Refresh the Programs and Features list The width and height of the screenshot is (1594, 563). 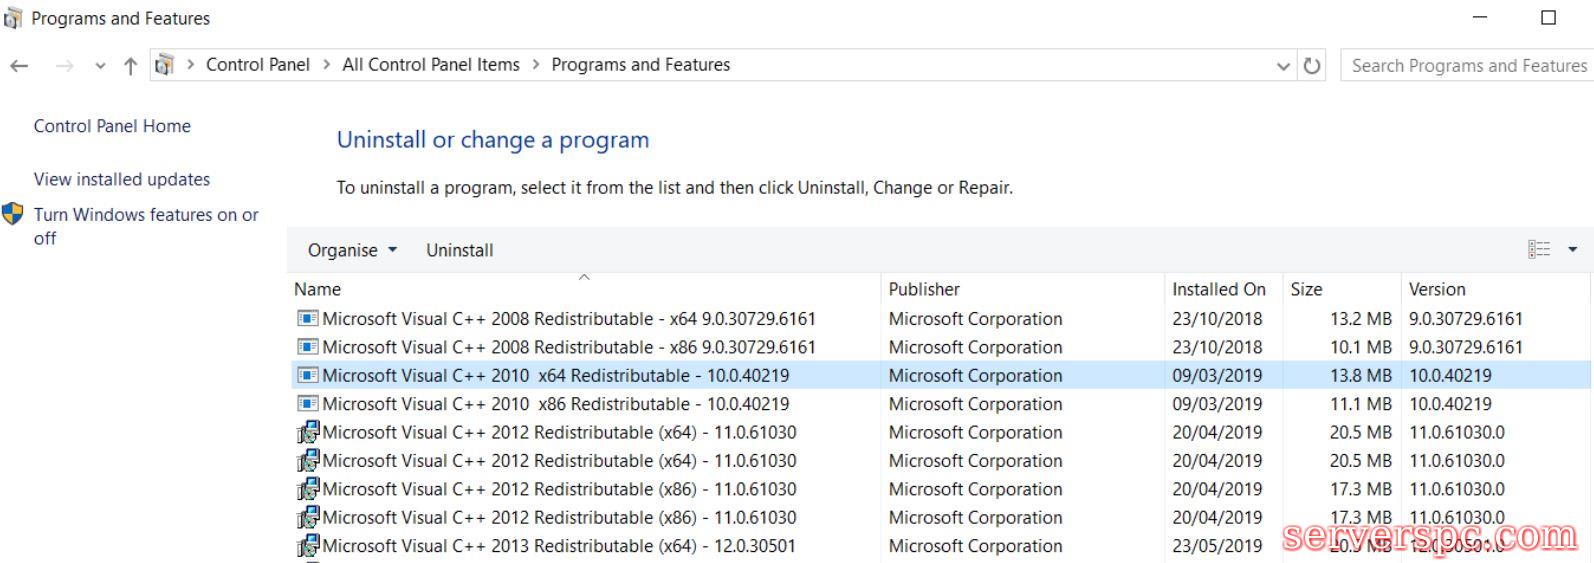click(1312, 66)
